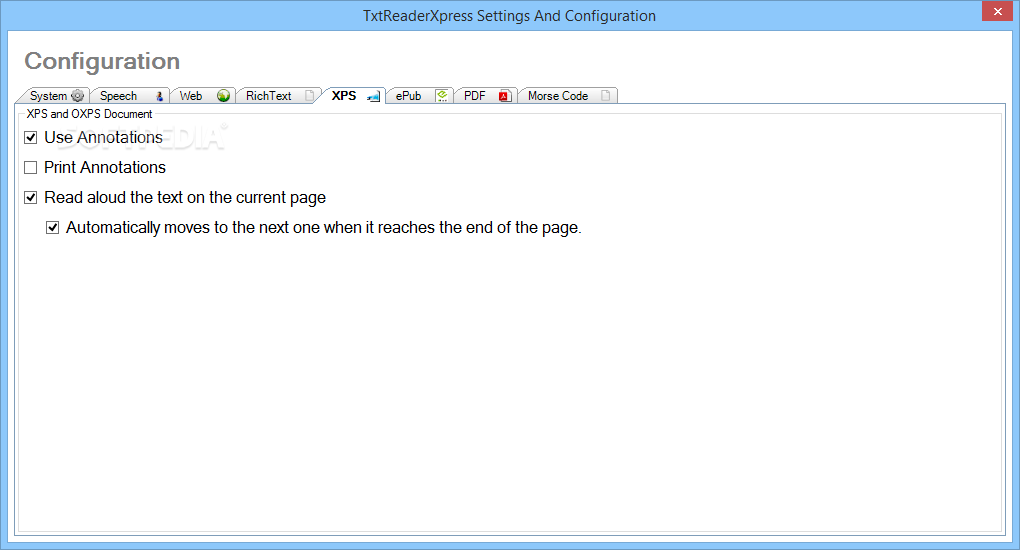Viewport: 1020px width, 550px height.
Task: Click the gear icon on System tab
Action: click(x=77, y=96)
